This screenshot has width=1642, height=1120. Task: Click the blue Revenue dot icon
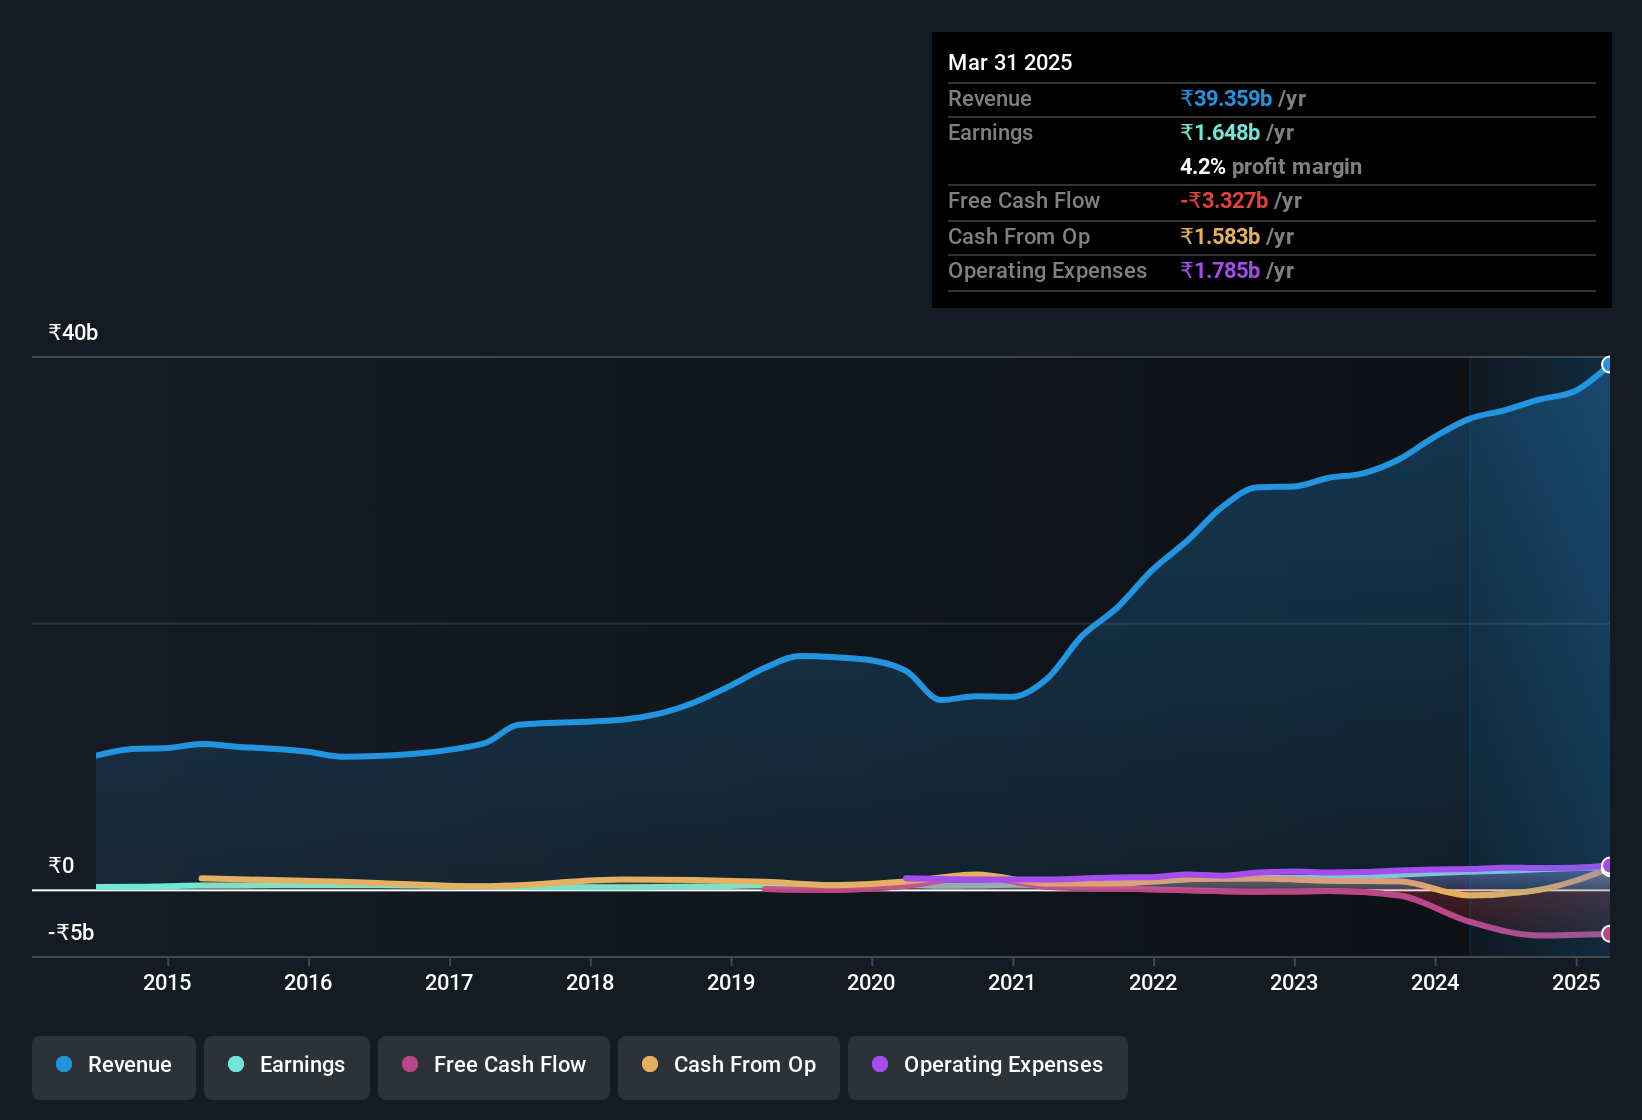click(63, 1065)
